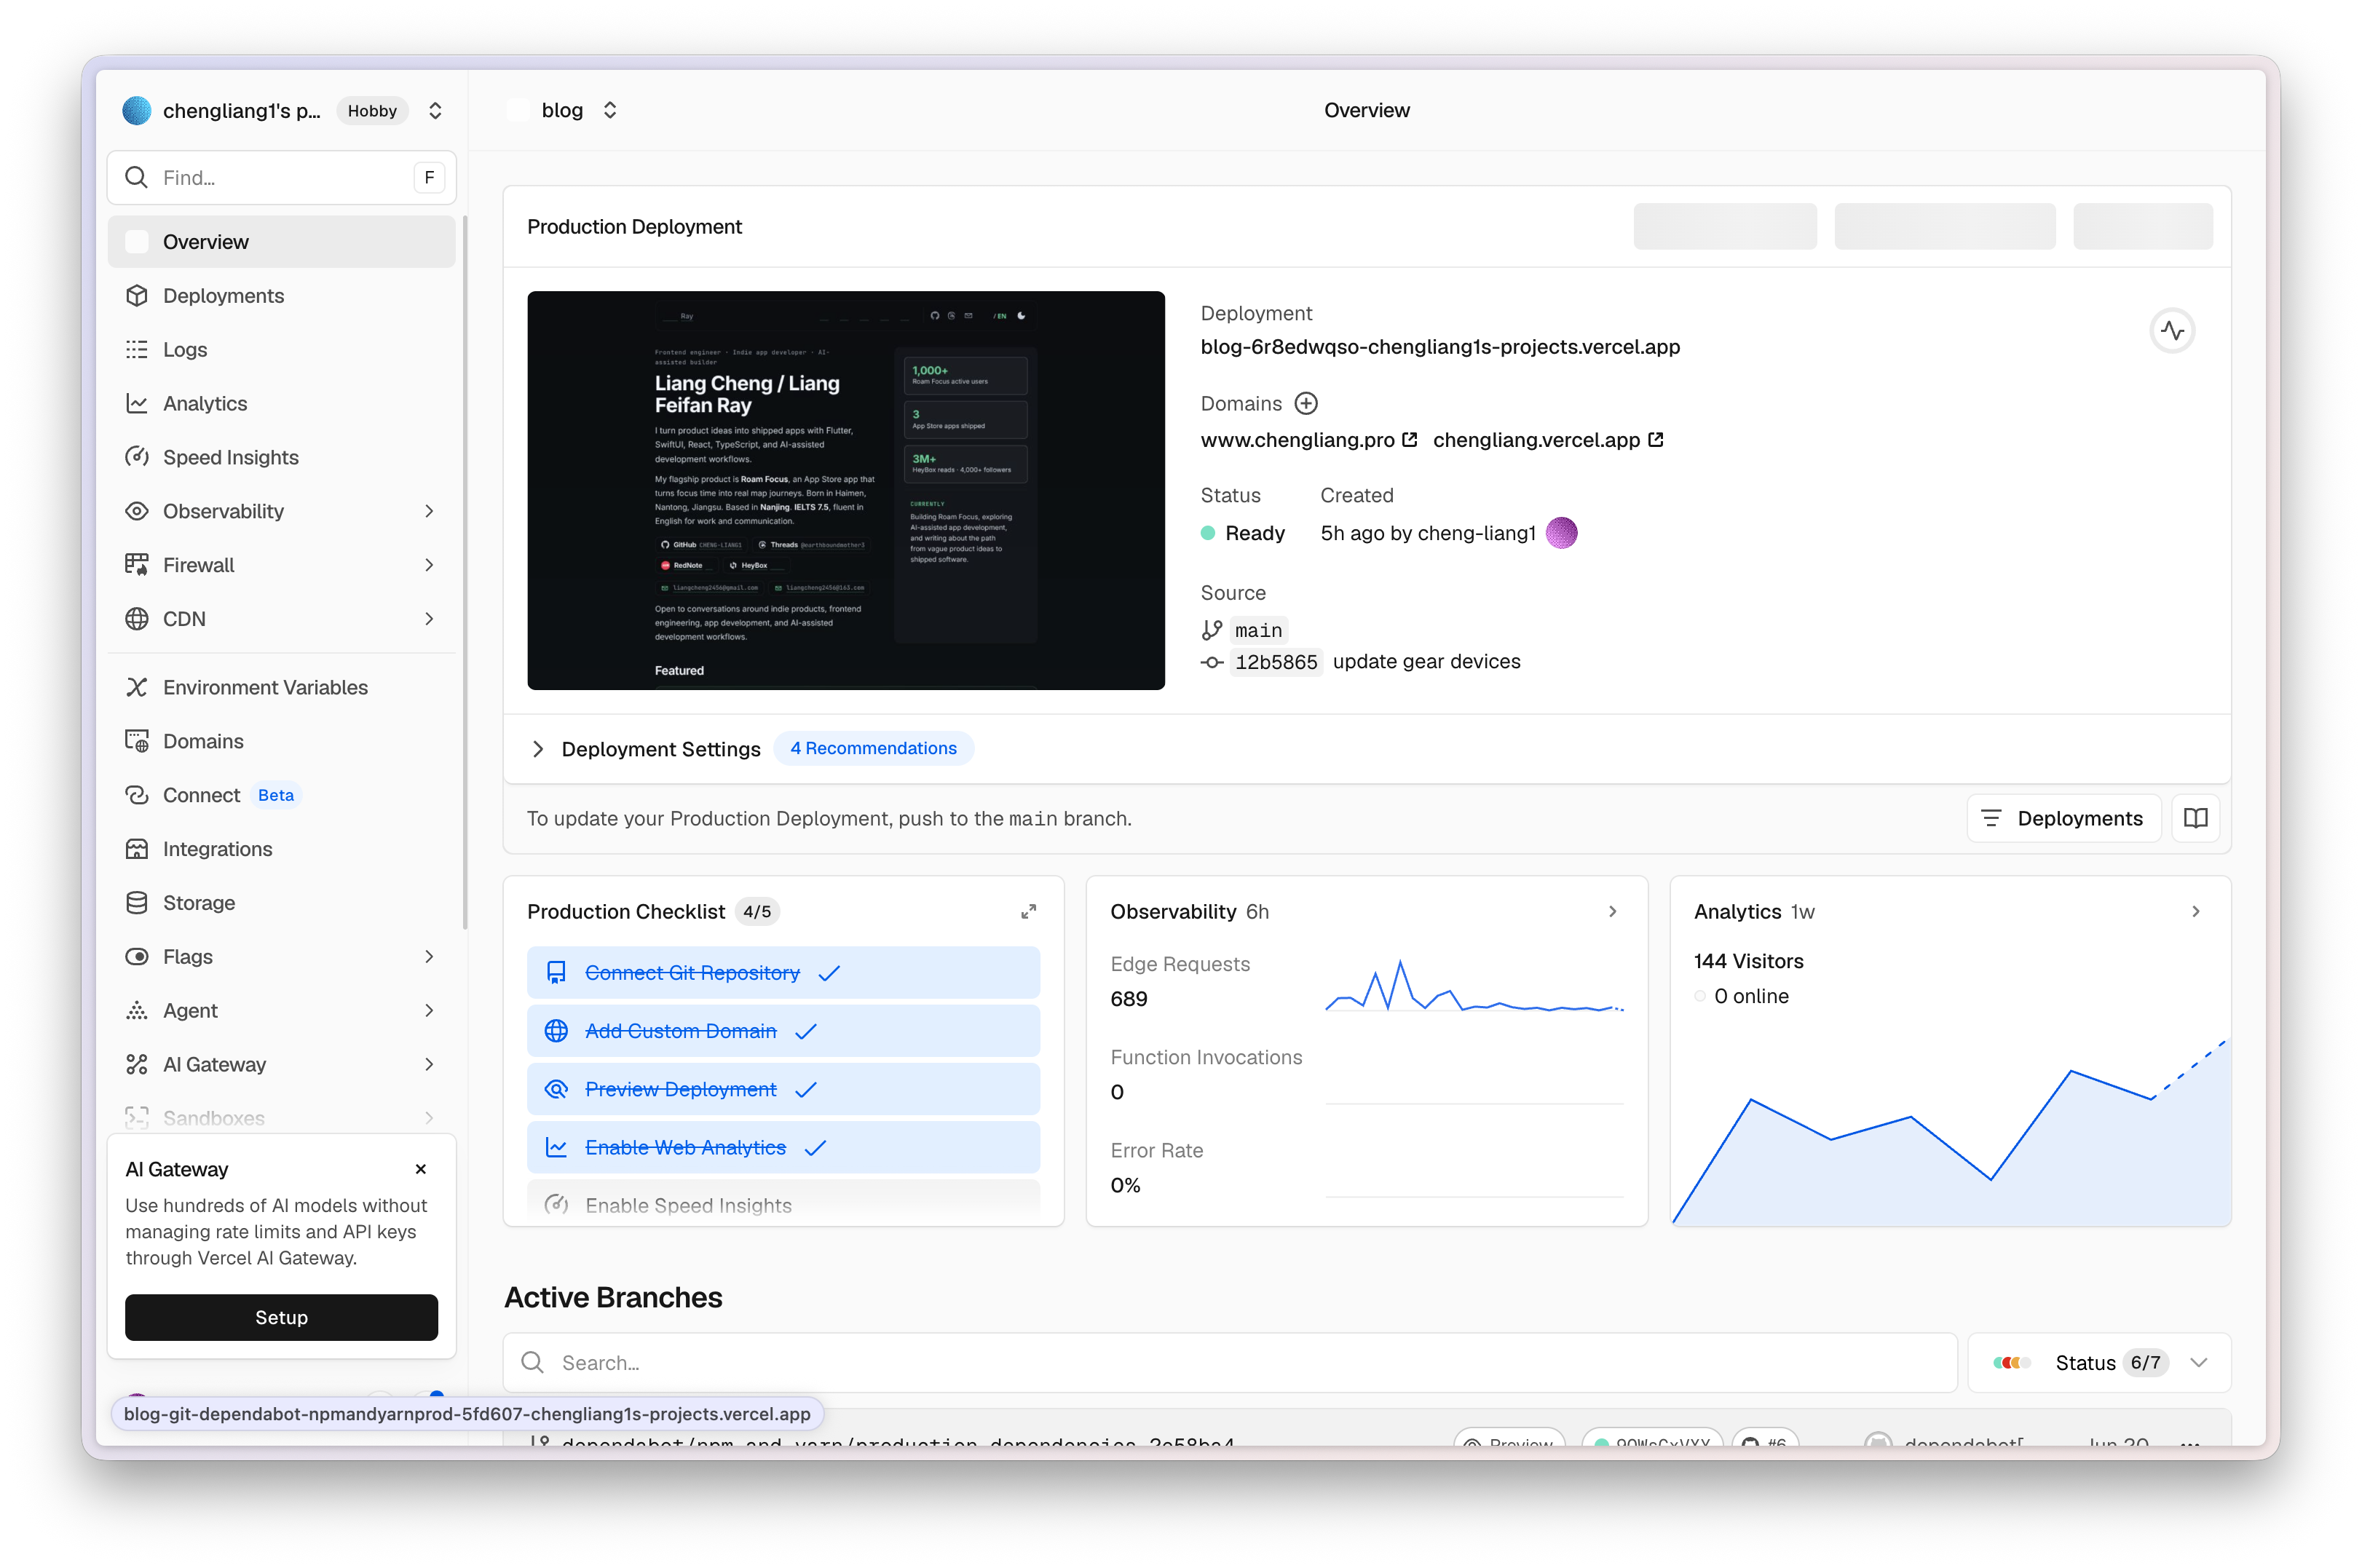Click the AI Gateway sidebar icon
The width and height of the screenshot is (2362, 1568).
[x=137, y=1065]
